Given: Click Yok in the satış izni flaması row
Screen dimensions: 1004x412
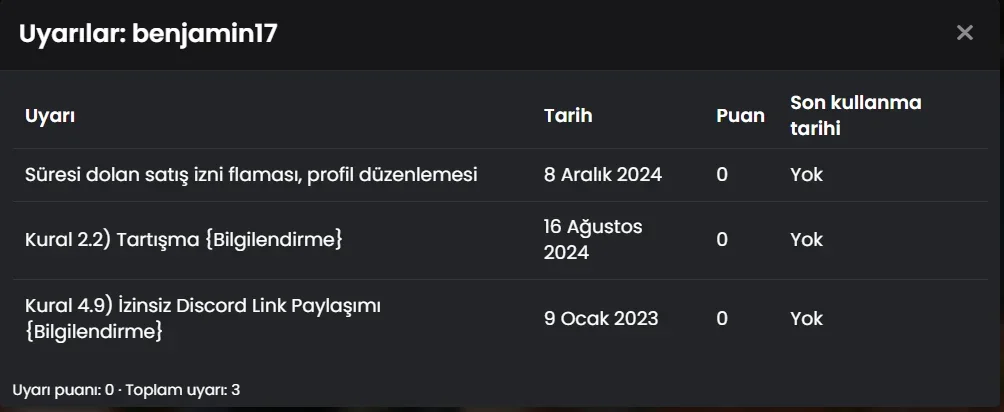Looking at the screenshot, I should click(x=806, y=175).
